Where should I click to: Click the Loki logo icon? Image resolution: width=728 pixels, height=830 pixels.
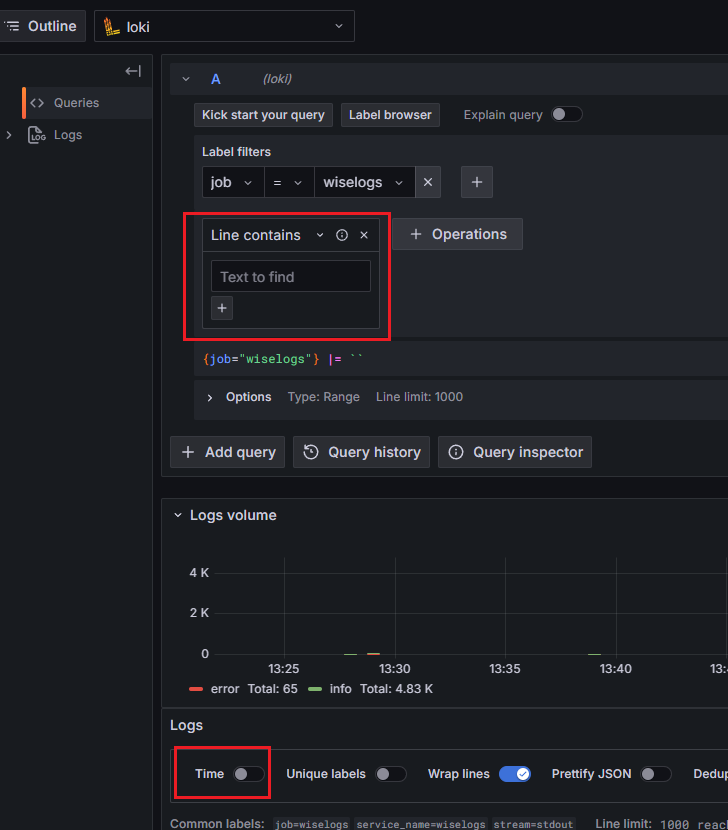111,26
